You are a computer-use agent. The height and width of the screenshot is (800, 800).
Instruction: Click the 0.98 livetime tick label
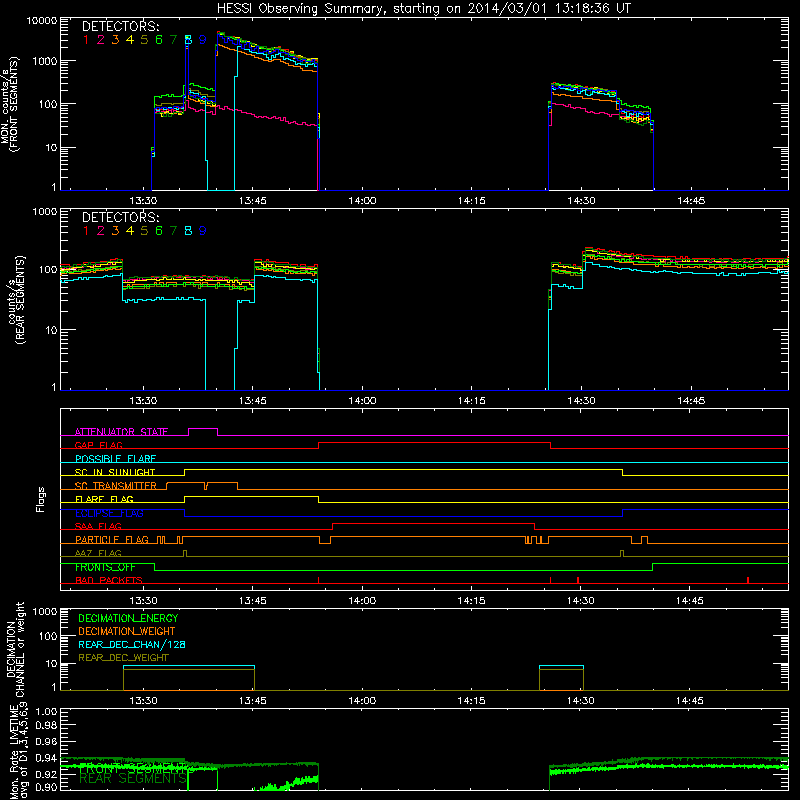point(46,726)
